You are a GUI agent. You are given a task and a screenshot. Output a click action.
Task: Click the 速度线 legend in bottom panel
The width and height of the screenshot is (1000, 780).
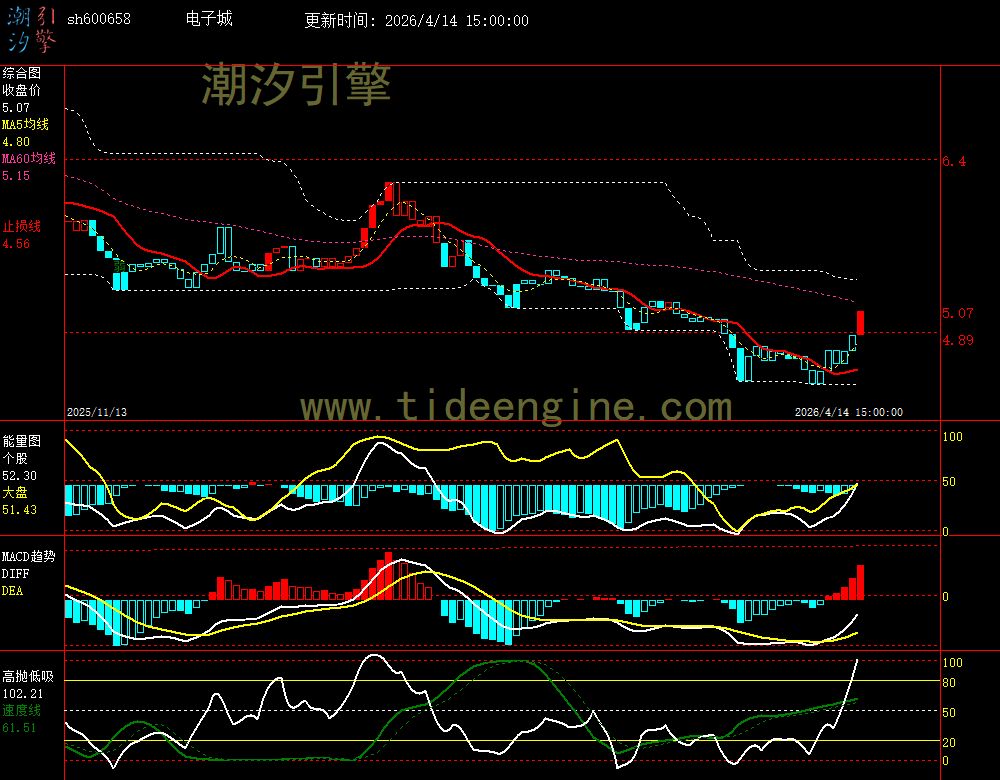(21, 709)
